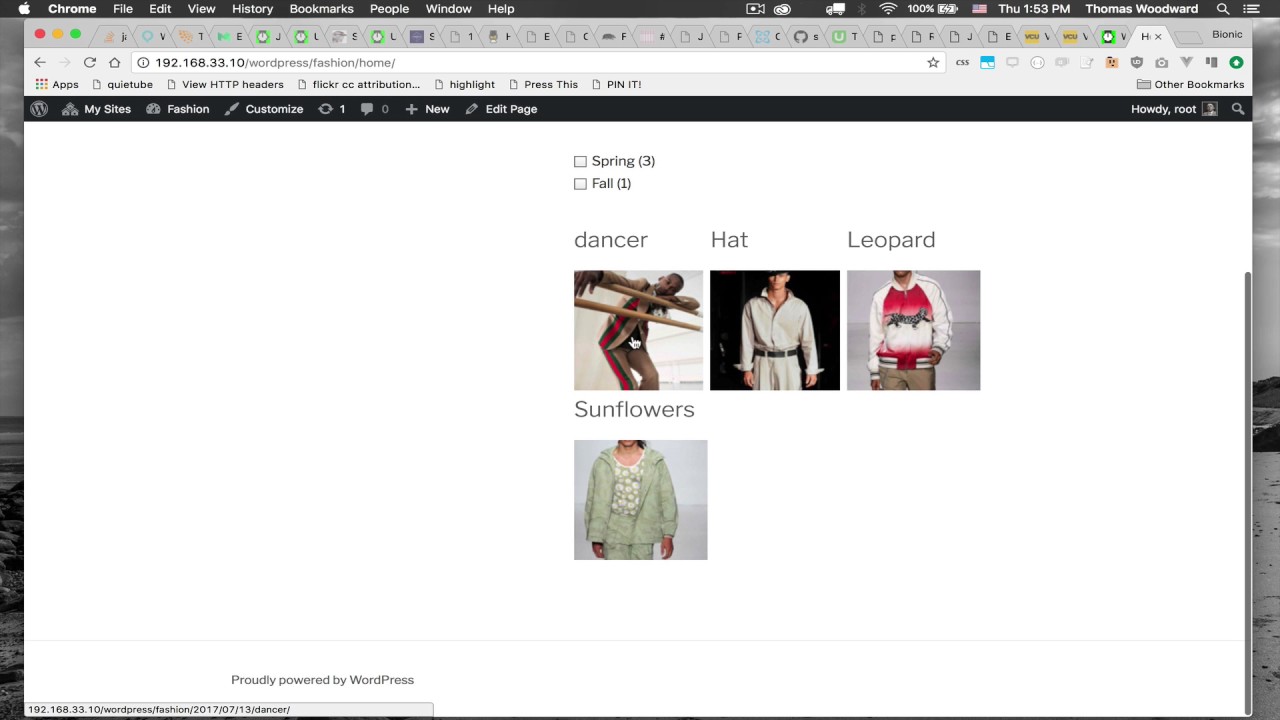Screen dimensions: 1280x720
Task: Open the flickr cc attribution bookmark
Action: [x=359, y=84]
